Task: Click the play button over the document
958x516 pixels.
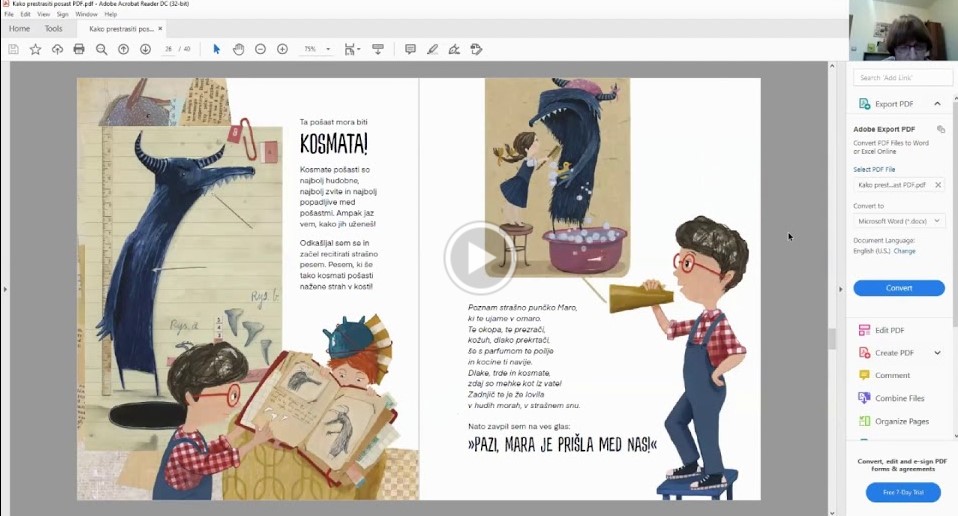Action: tap(479, 258)
